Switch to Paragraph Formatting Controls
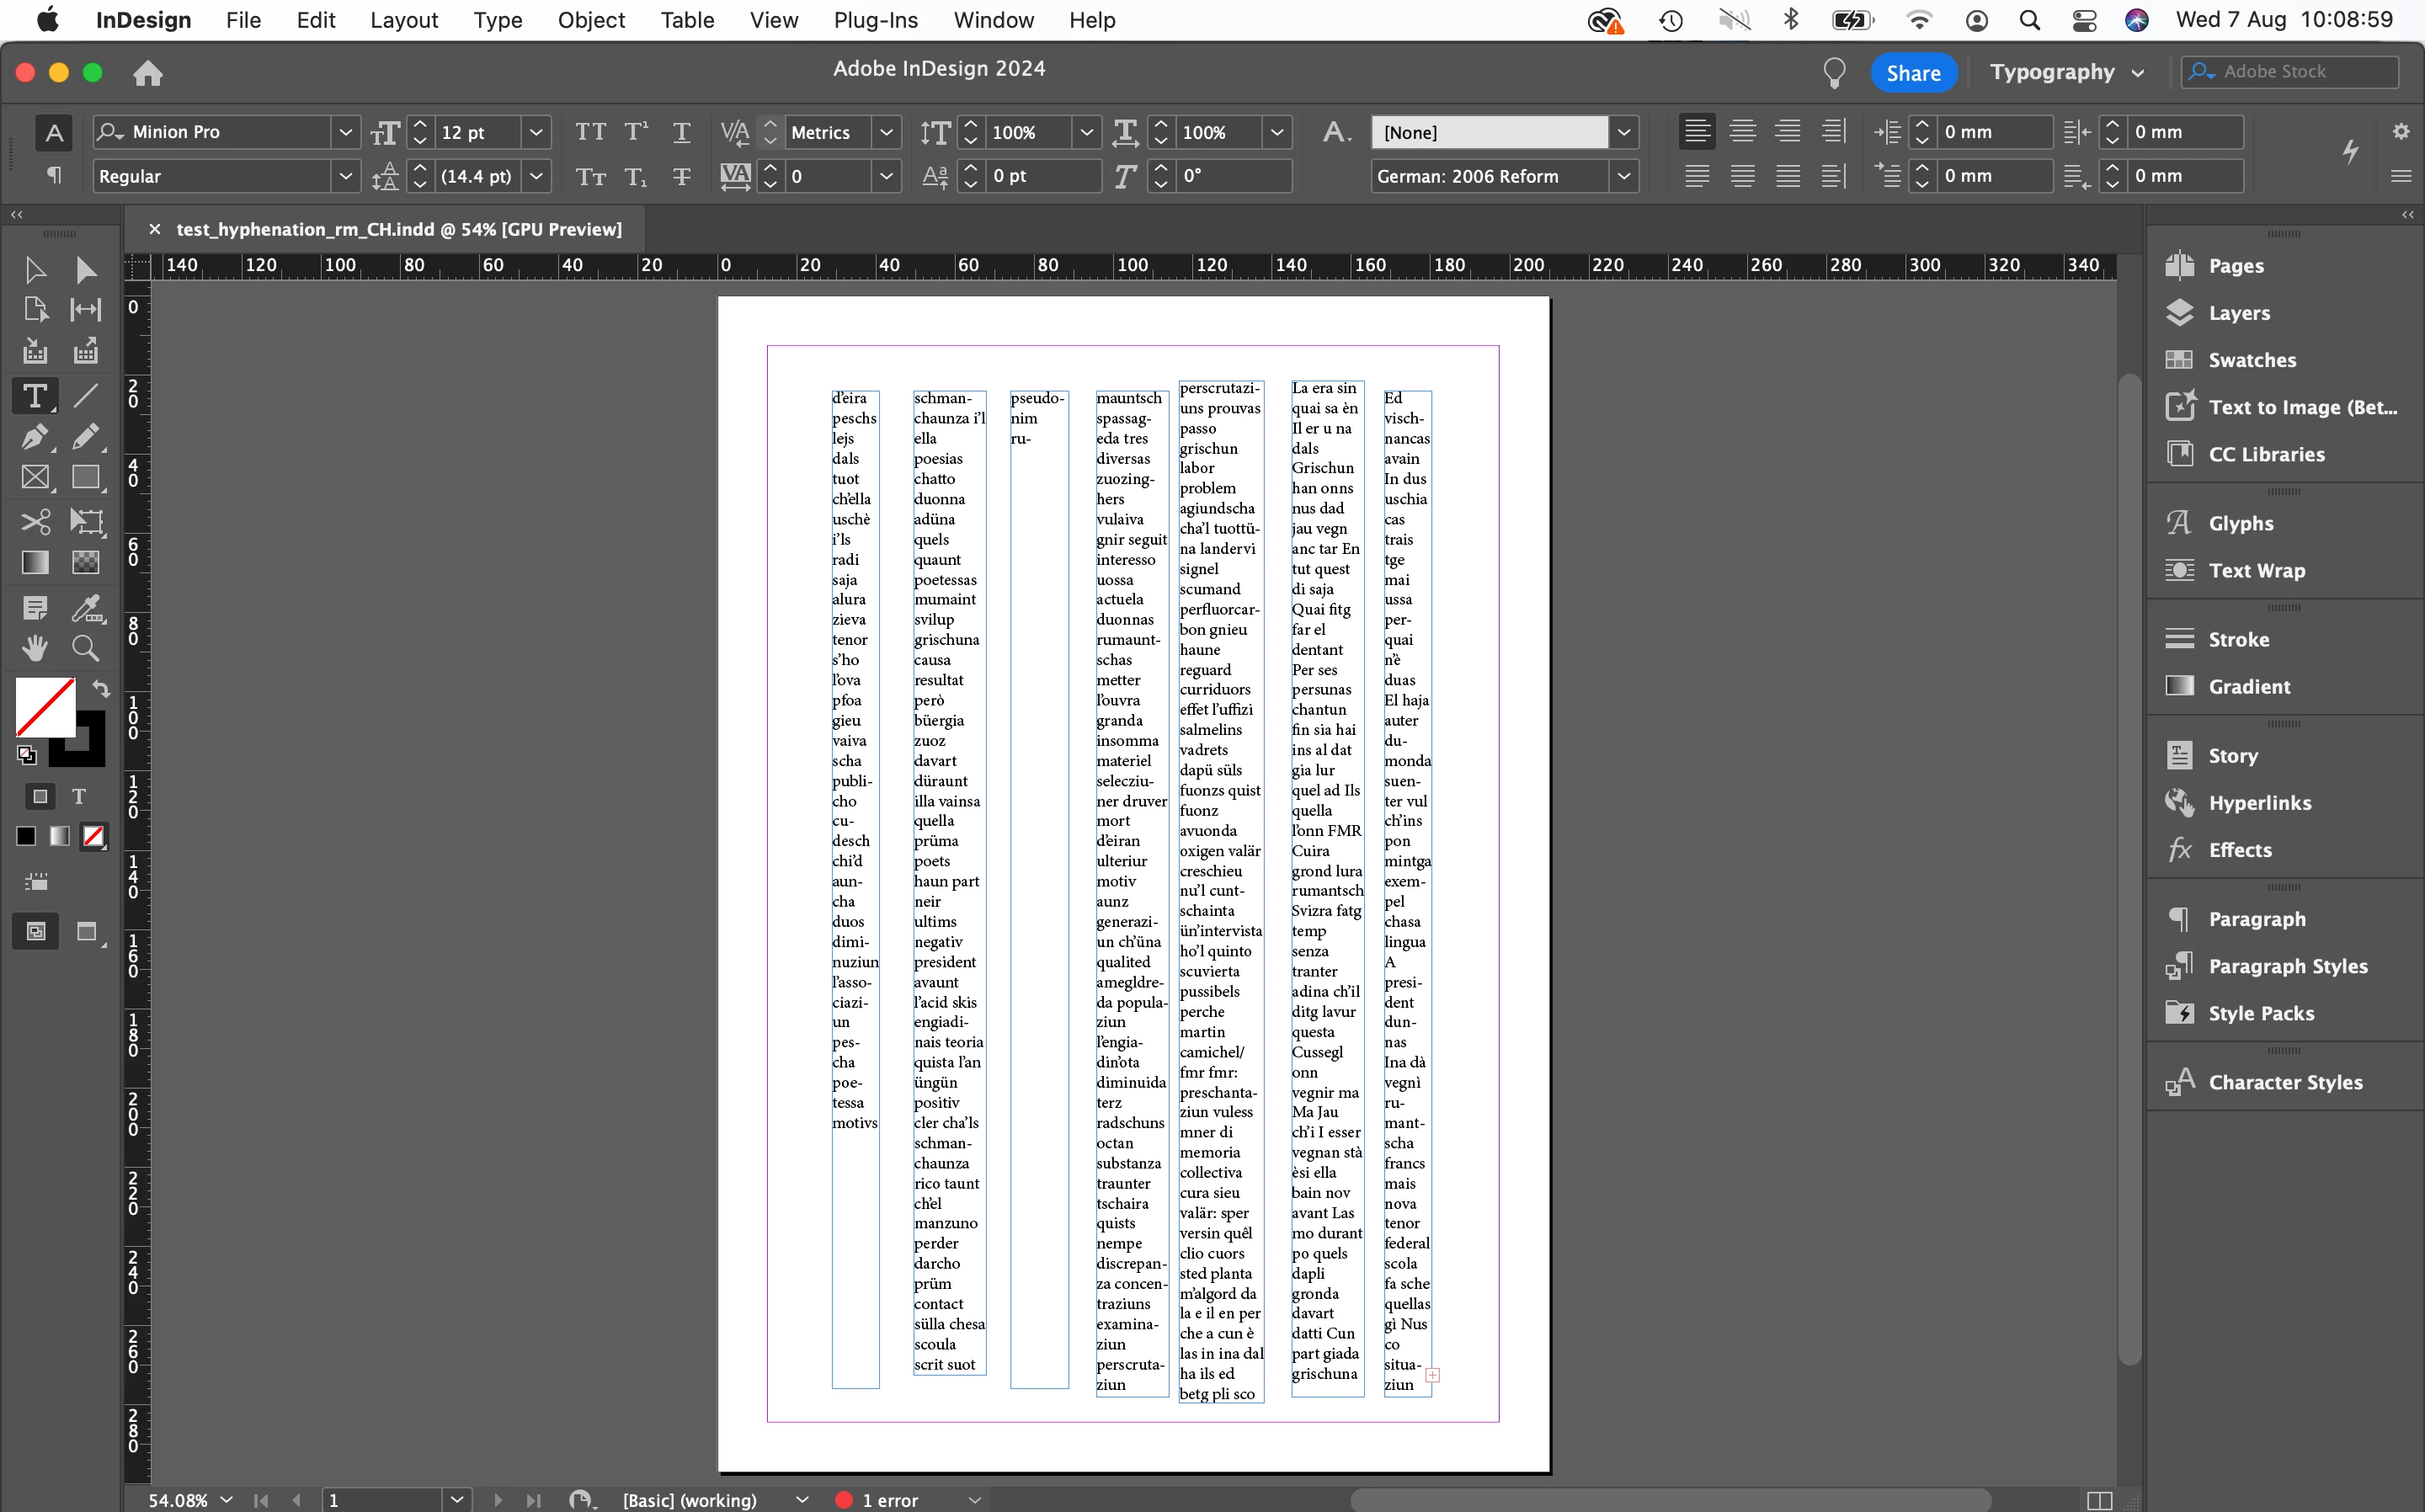Viewport: 2425px width, 1512px height. [x=54, y=176]
